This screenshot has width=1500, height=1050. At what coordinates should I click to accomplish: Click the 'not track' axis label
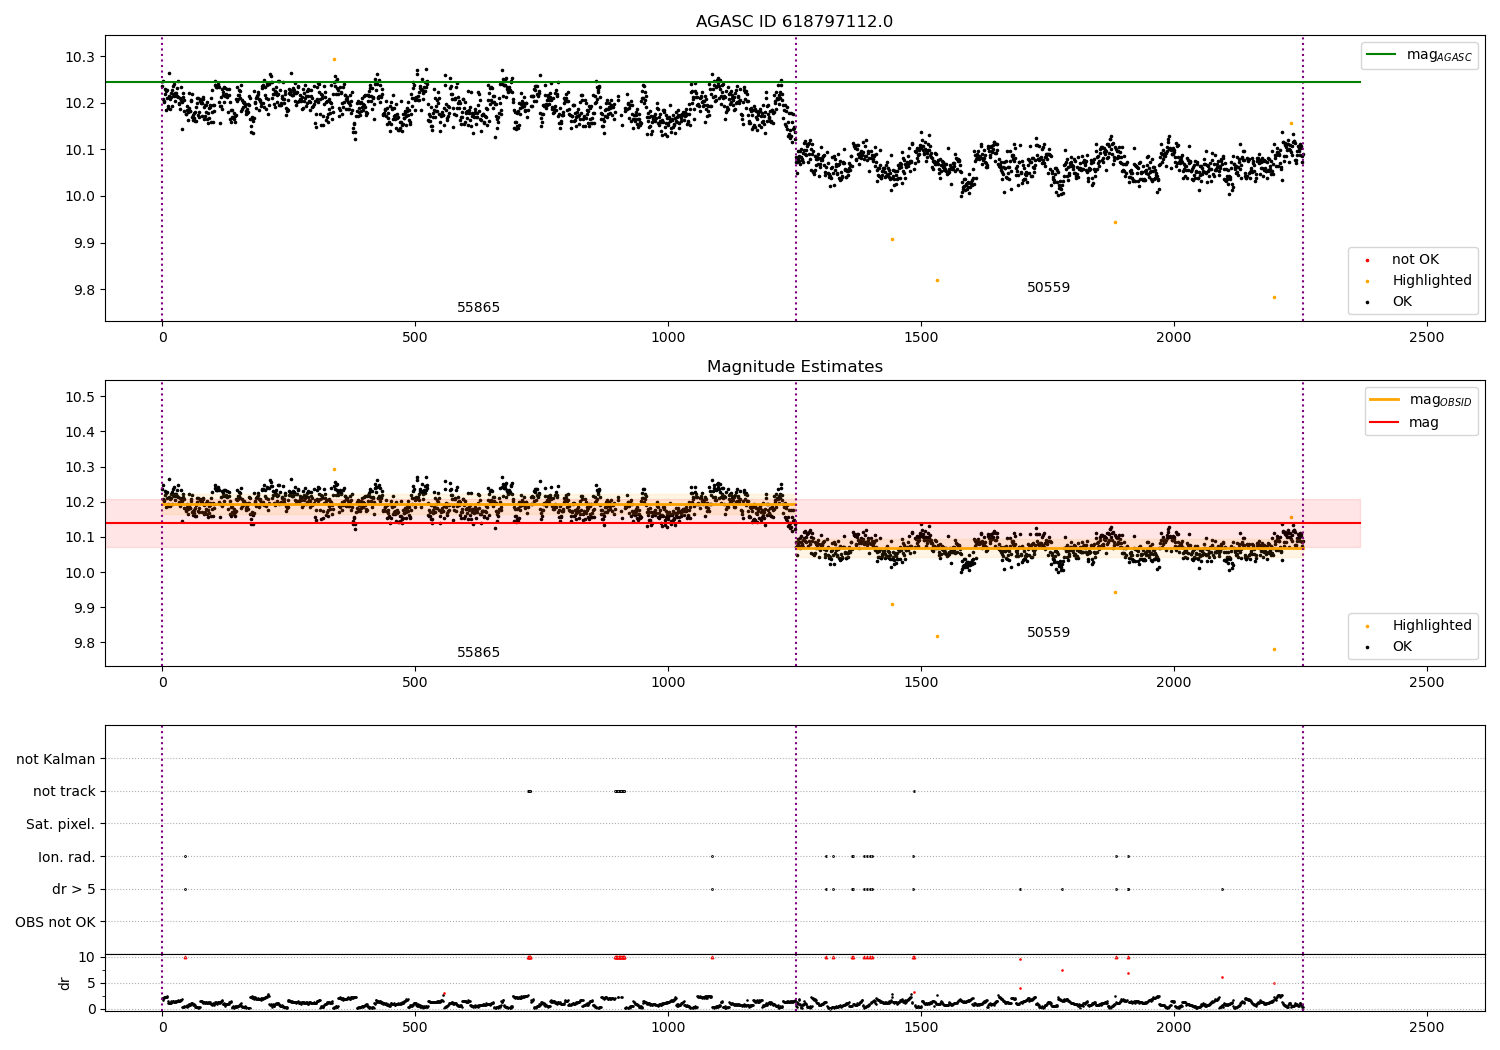[64, 791]
